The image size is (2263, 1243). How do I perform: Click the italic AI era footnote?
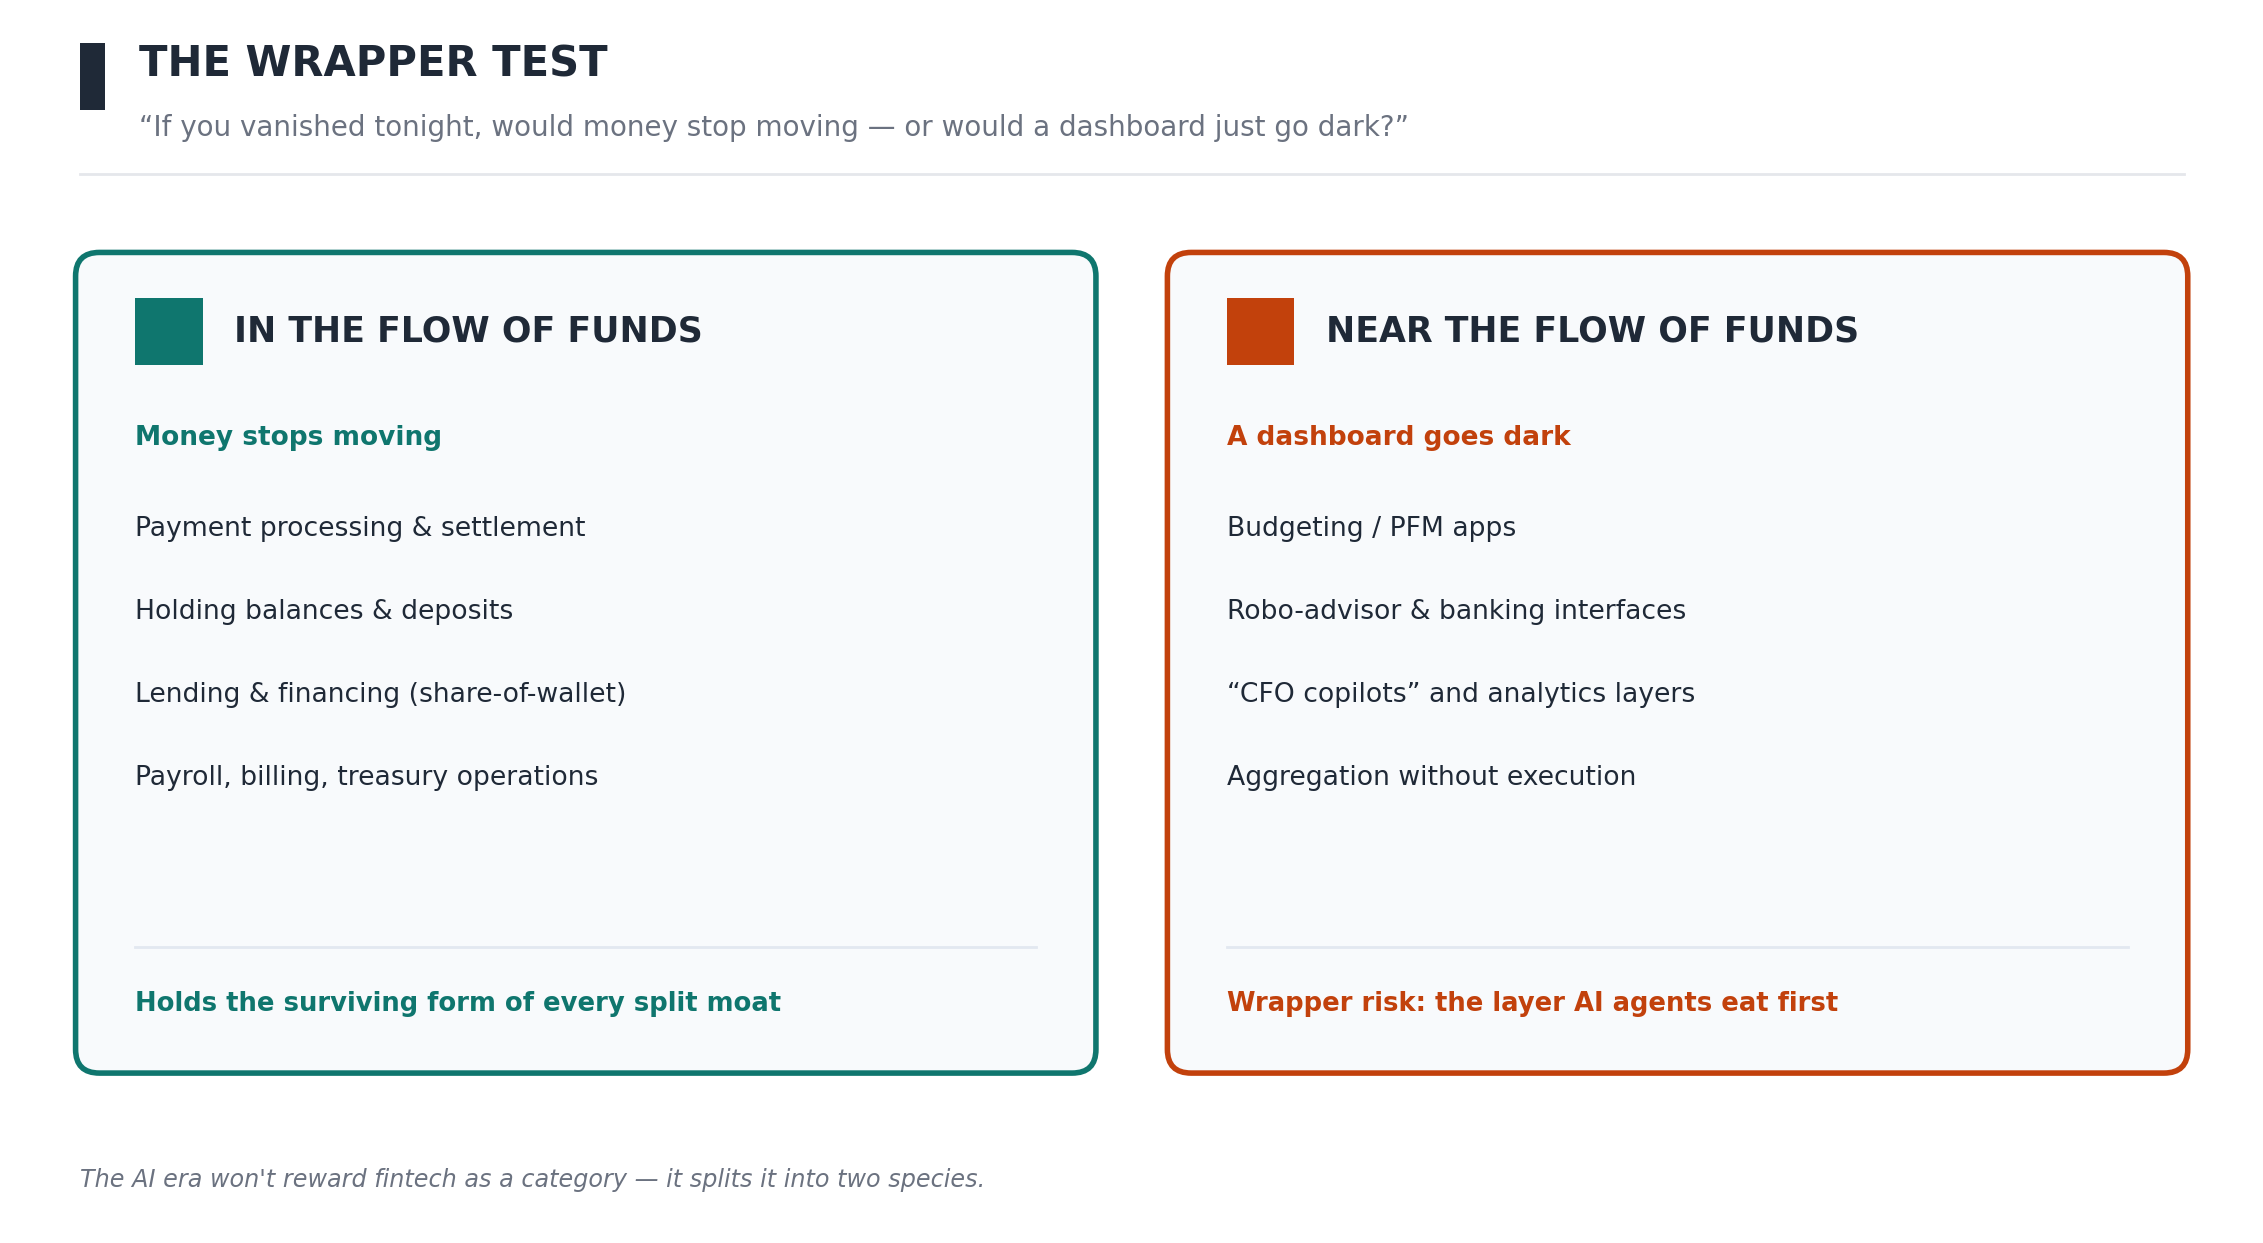[x=532, y=1179]
